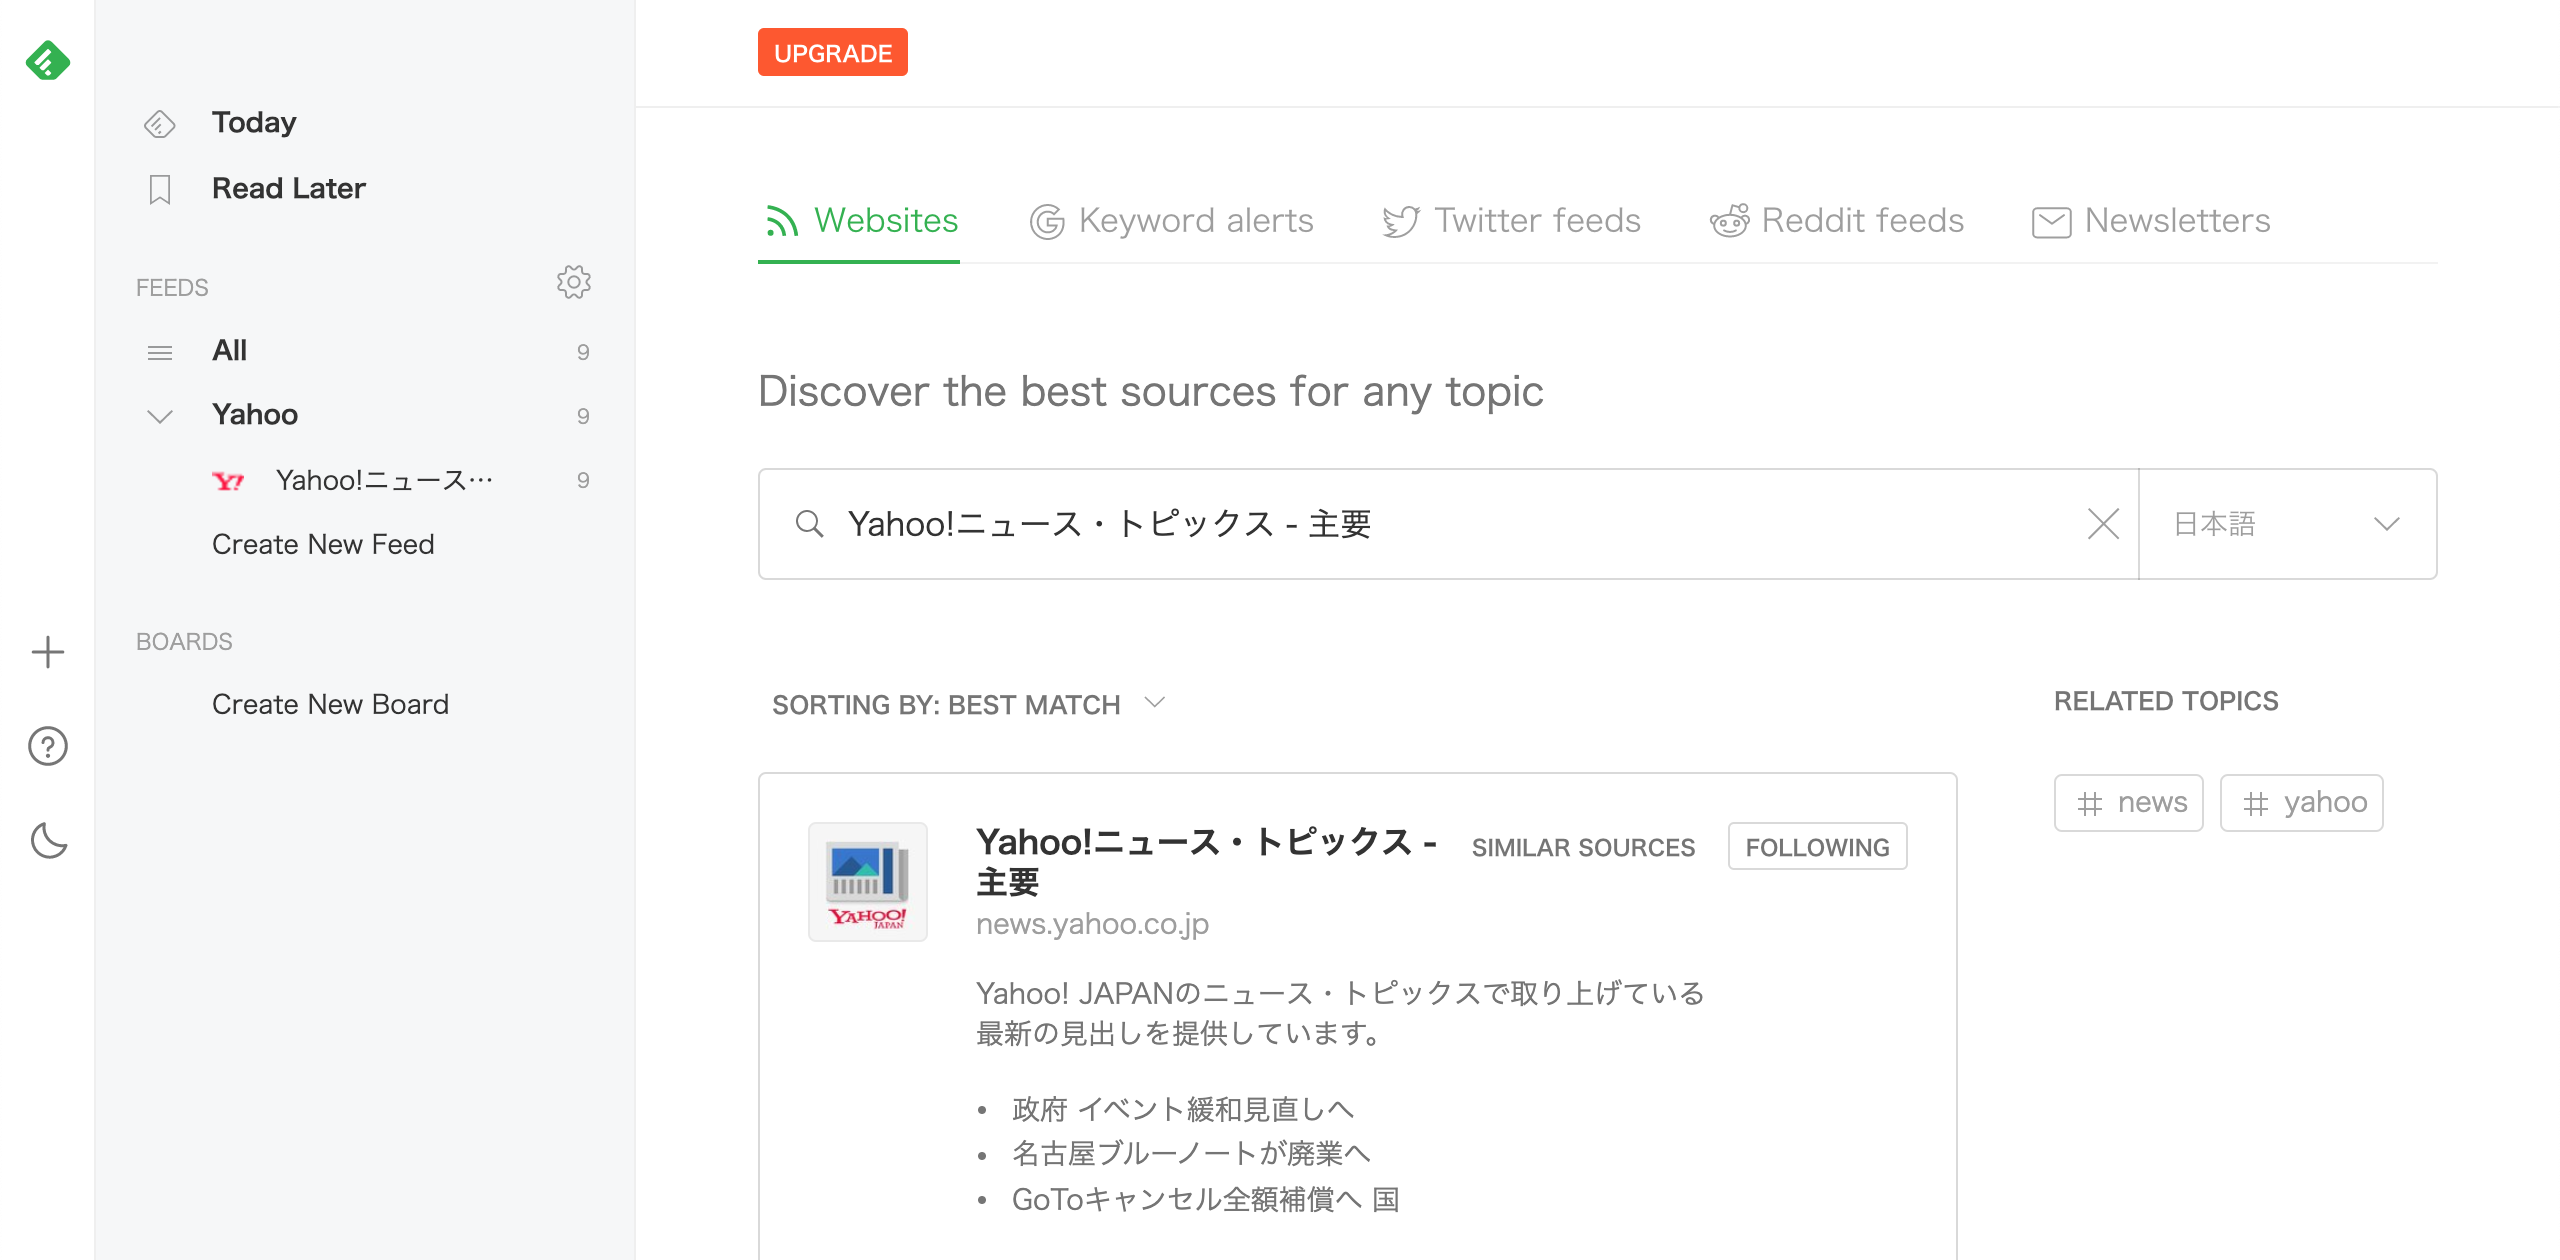Switch to the Newsletters tab
Viewport: 2560px width, 1260px height.
(x=2151, y=221)
